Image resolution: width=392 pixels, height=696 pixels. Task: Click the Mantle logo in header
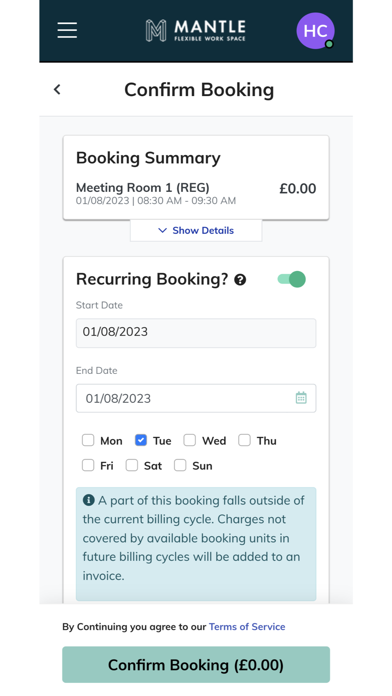[195, 30]
